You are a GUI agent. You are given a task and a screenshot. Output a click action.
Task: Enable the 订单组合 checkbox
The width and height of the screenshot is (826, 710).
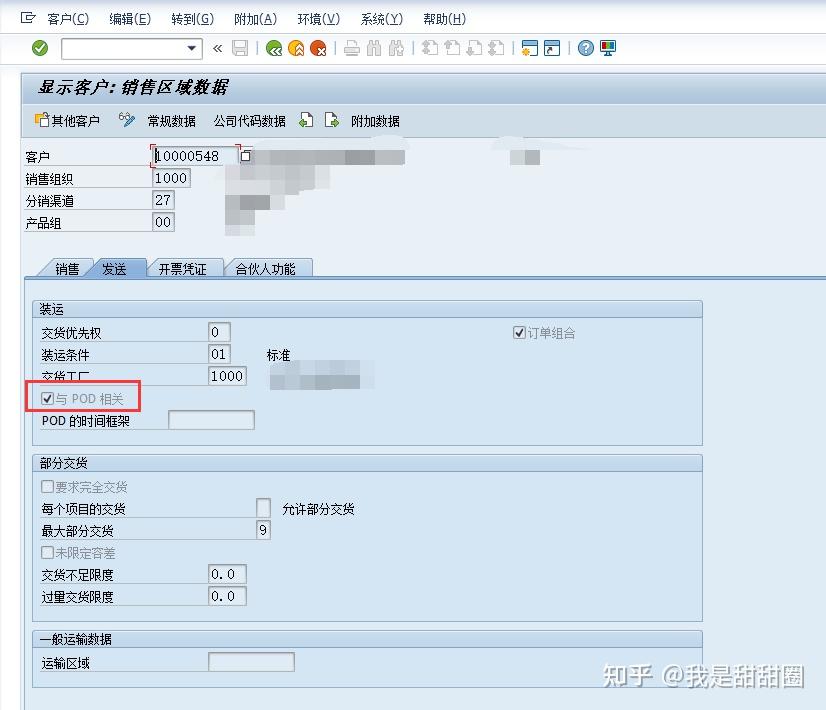[x=518, y=332]
